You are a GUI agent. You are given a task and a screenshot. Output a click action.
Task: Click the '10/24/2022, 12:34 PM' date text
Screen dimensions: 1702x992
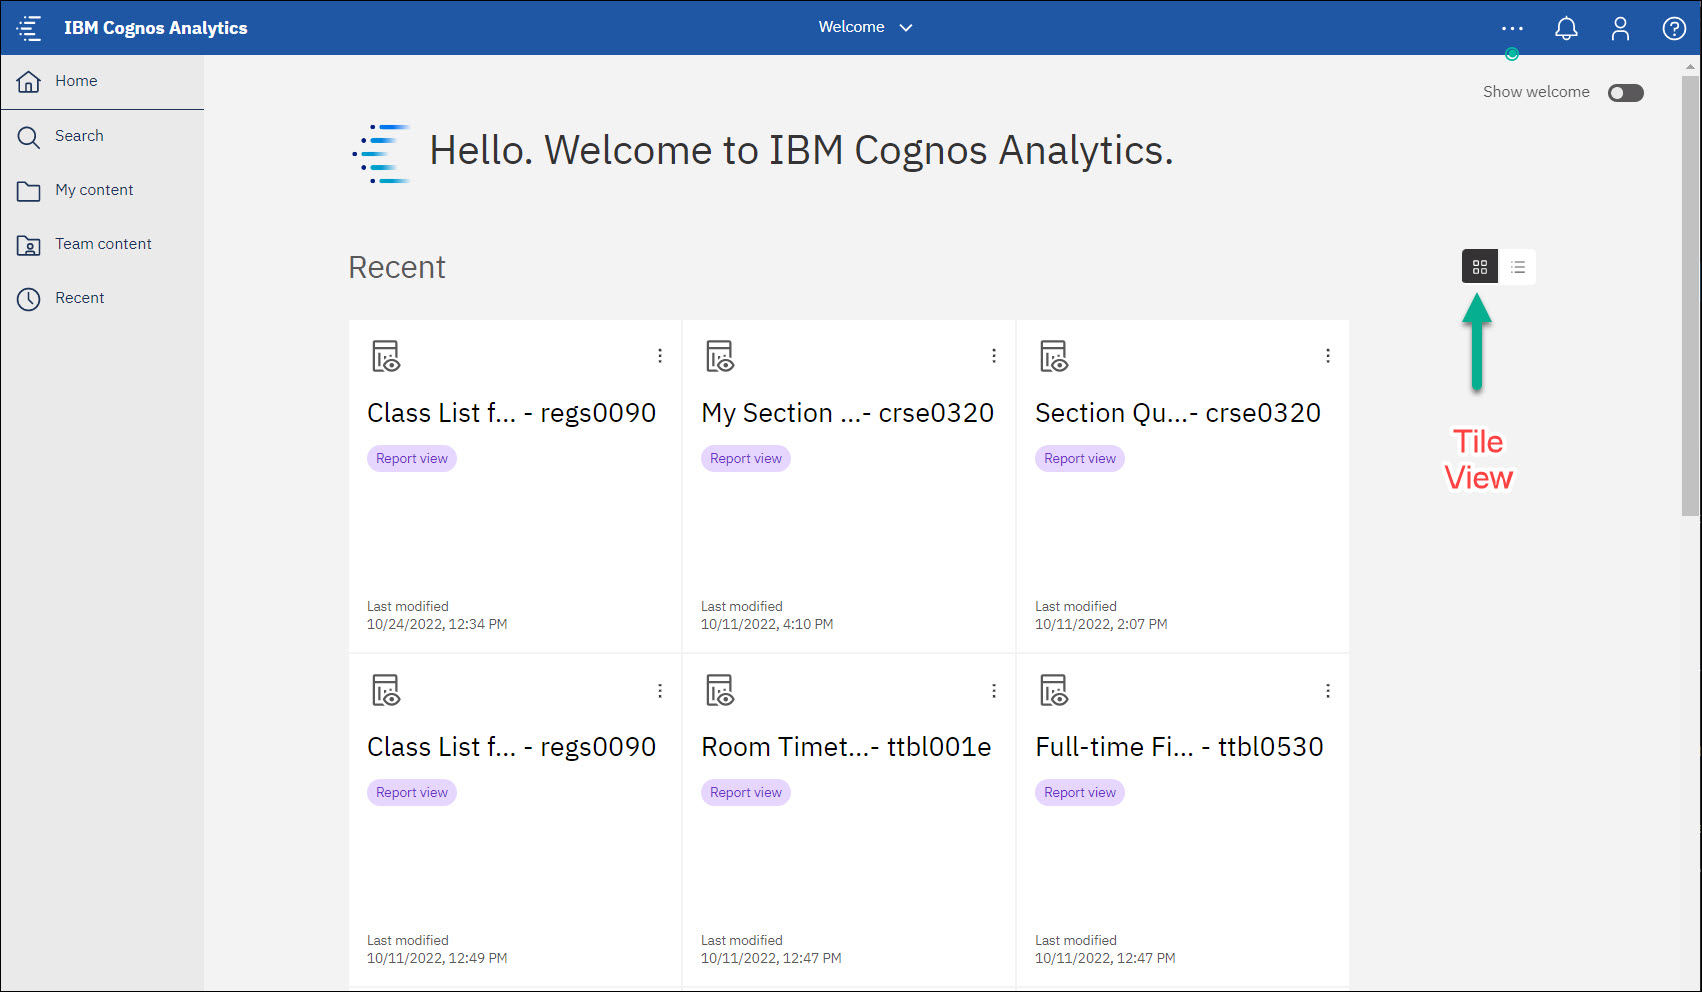tap(437, 624)
